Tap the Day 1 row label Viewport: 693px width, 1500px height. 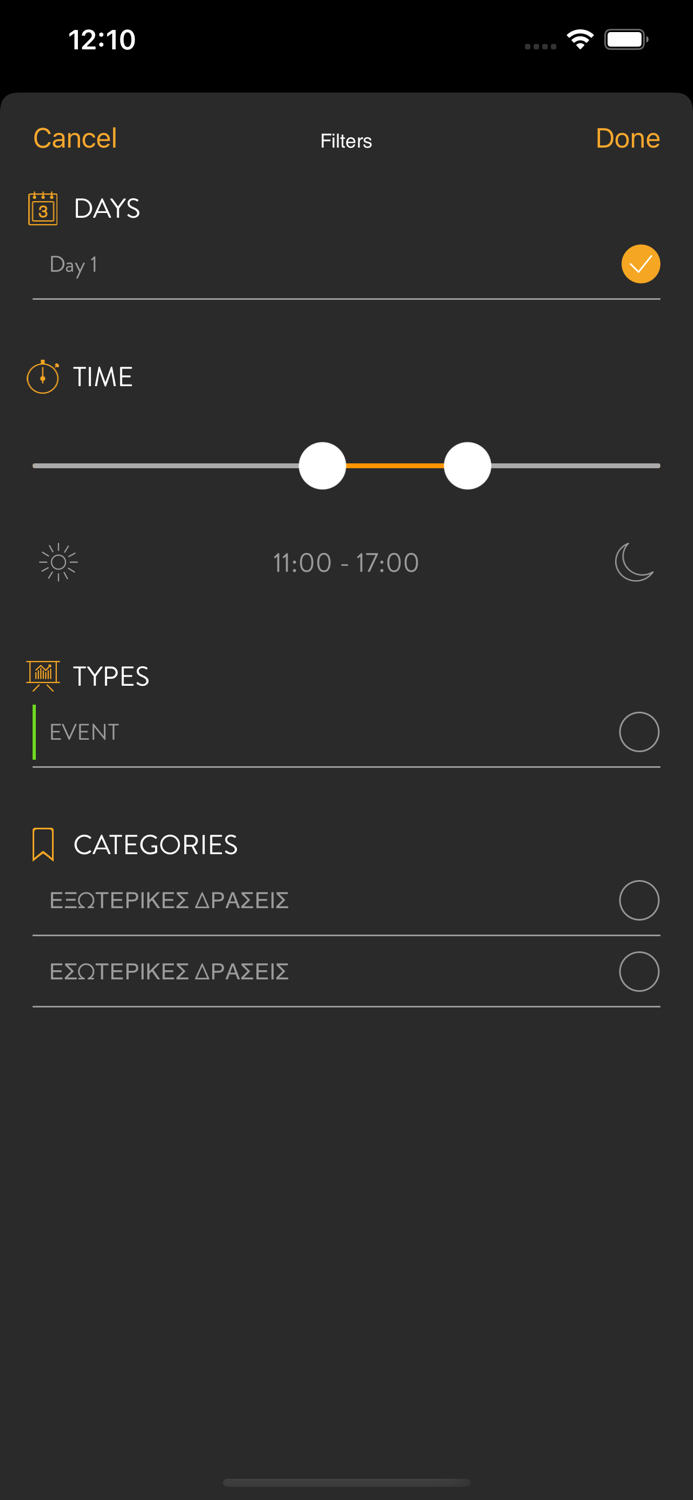coord(74,265)
